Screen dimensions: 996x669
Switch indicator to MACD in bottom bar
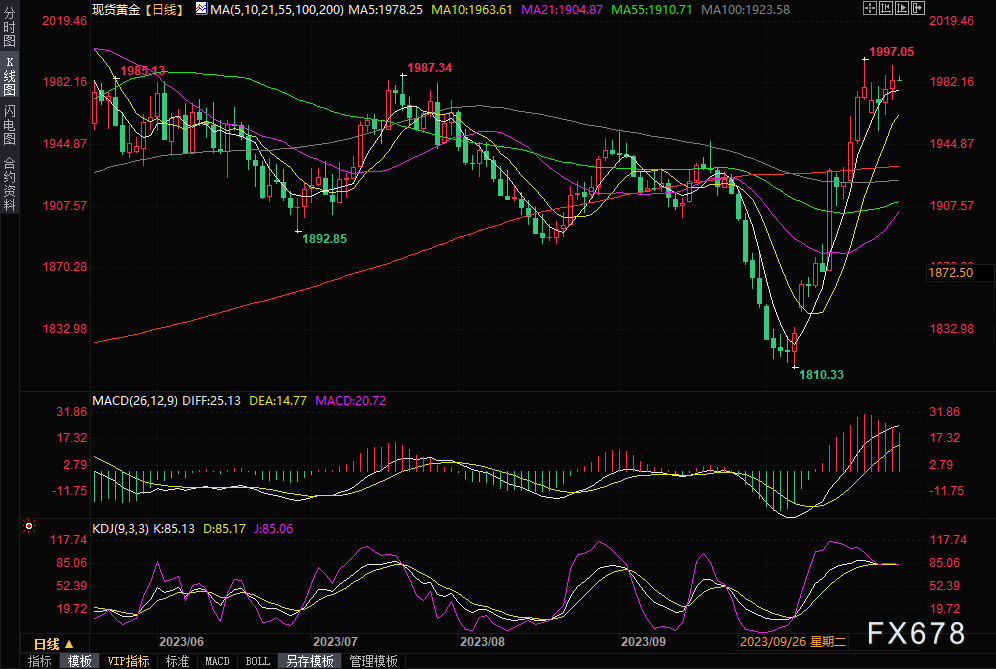tap(217, 661)
